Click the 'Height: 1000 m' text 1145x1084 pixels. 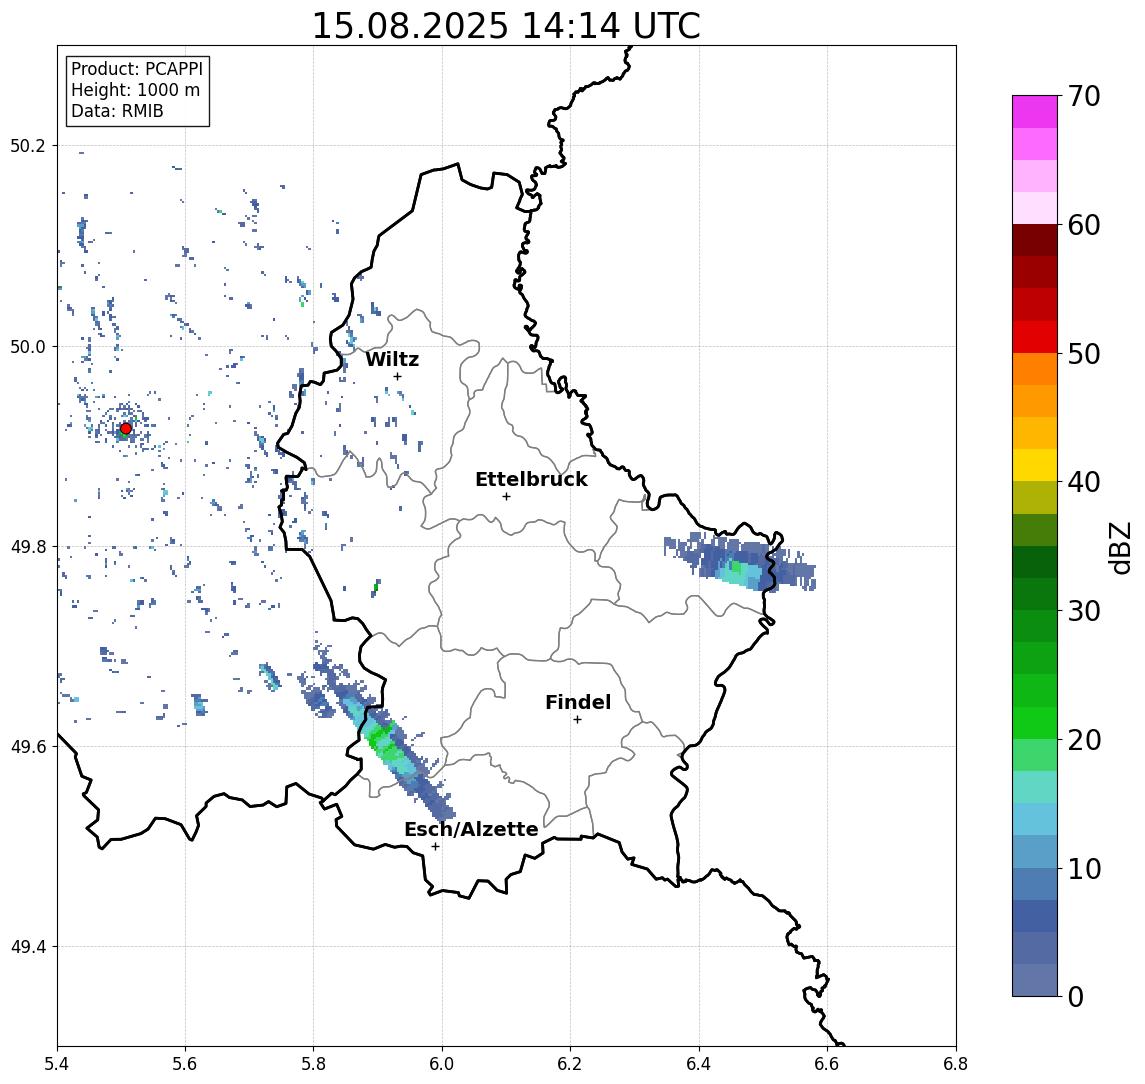coord(135,90)
